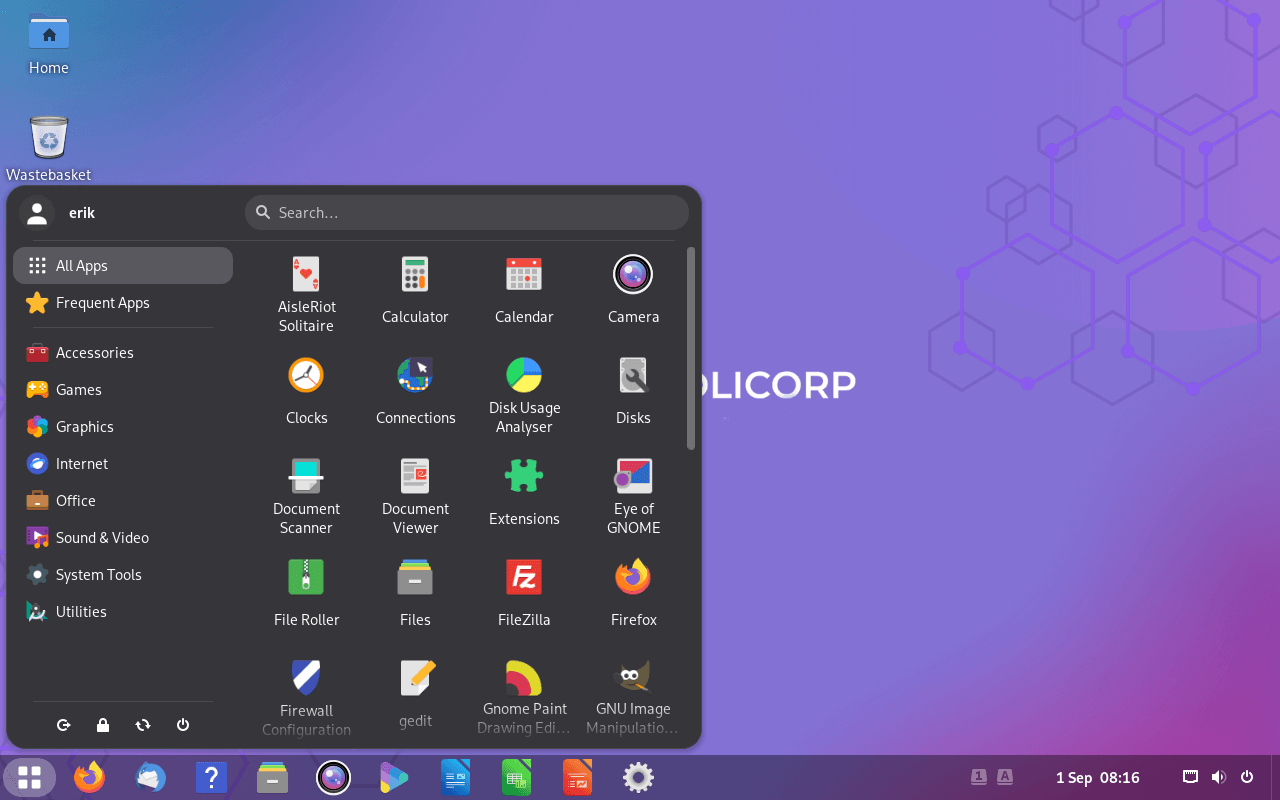Open the Games category
The image size is (1280, 800).
(x=123, y=390)
